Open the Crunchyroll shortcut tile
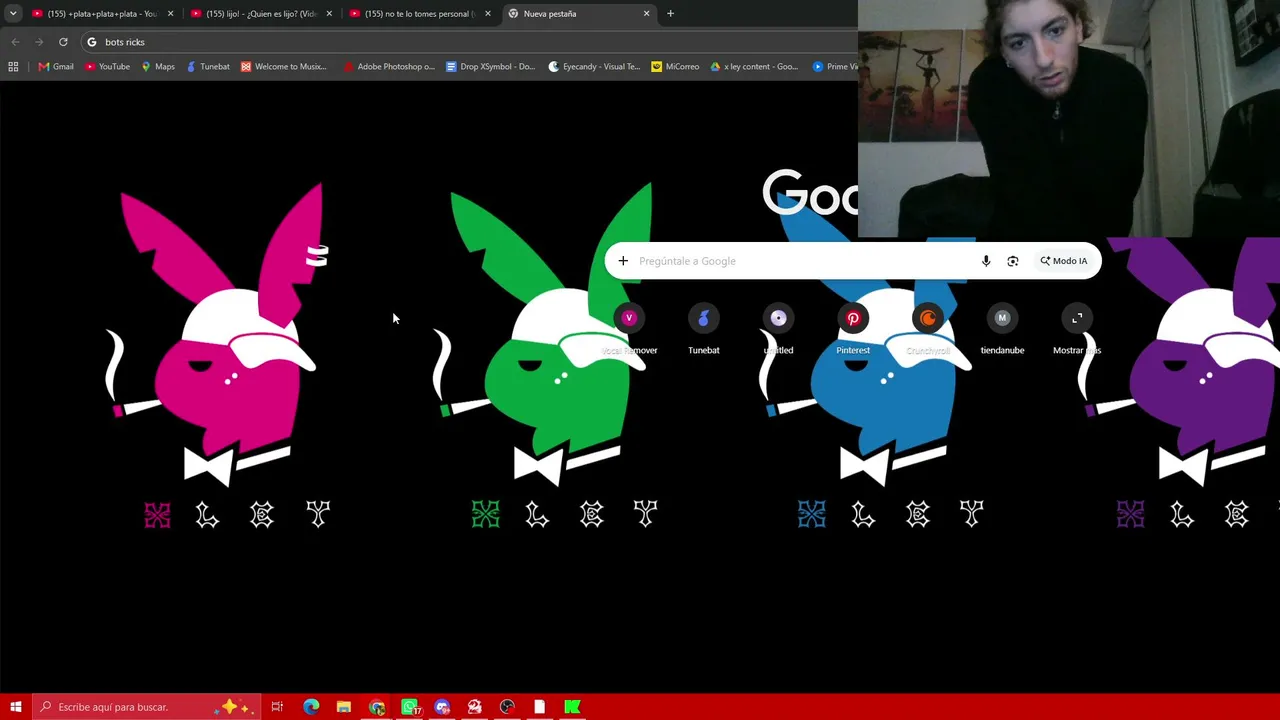This screenshot has height=720, width=1280. [x=928, y=329]
